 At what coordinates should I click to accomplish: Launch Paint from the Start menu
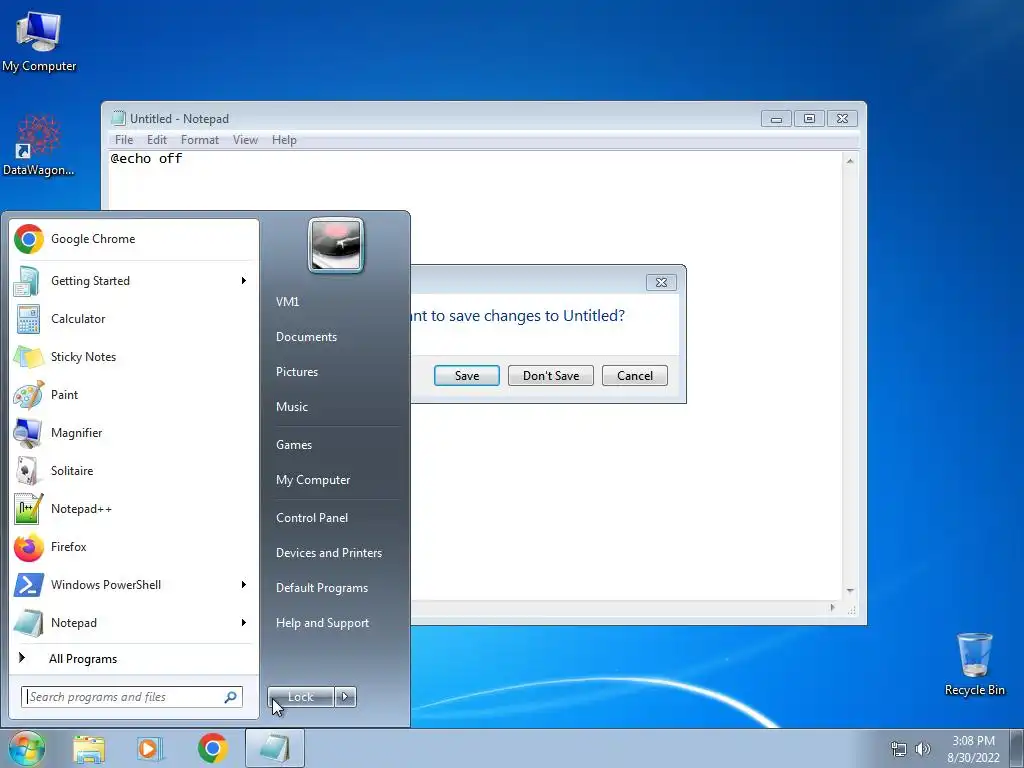click(x=134, y=394)
